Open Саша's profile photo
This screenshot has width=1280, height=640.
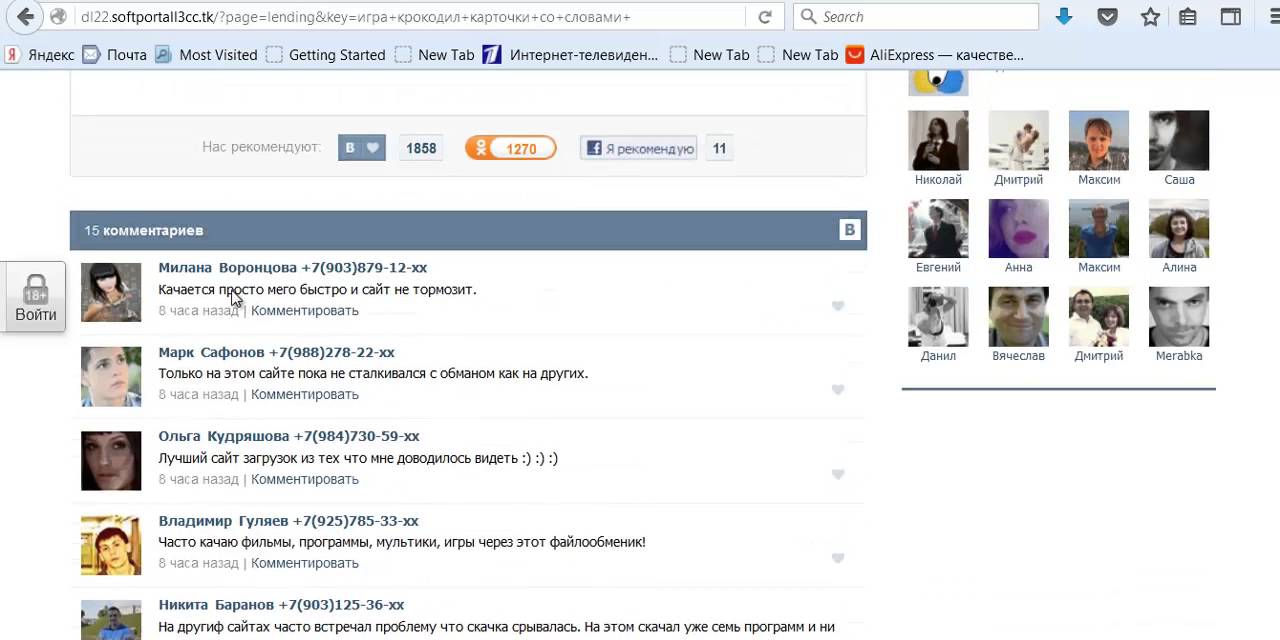point(1179,140)
